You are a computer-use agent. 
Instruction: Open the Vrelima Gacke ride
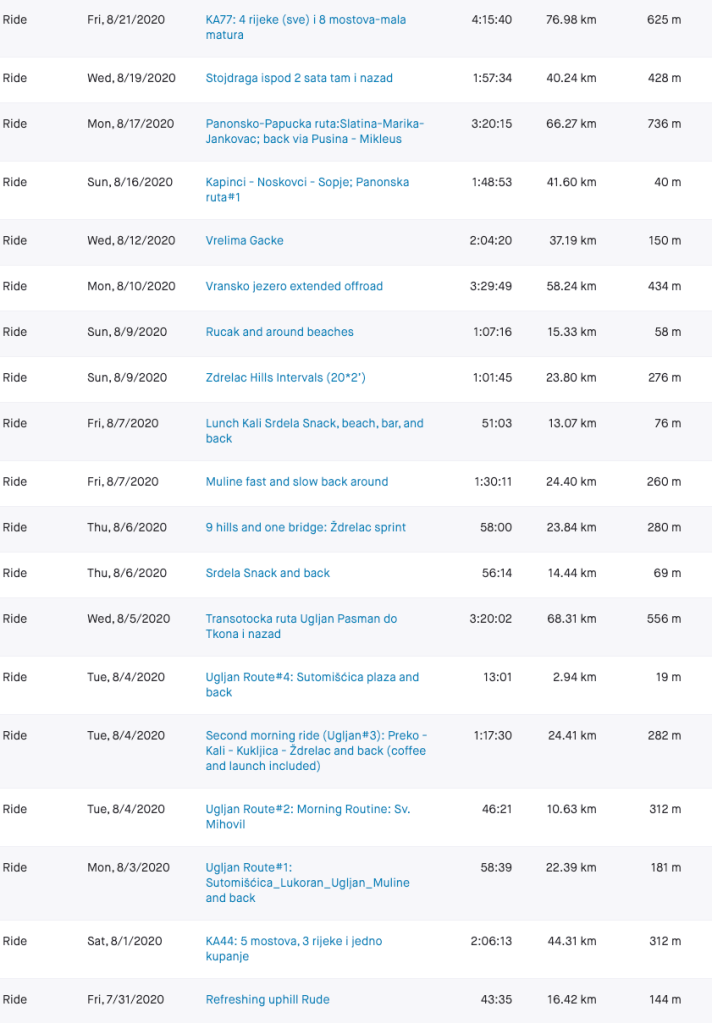tap(245, 240)
